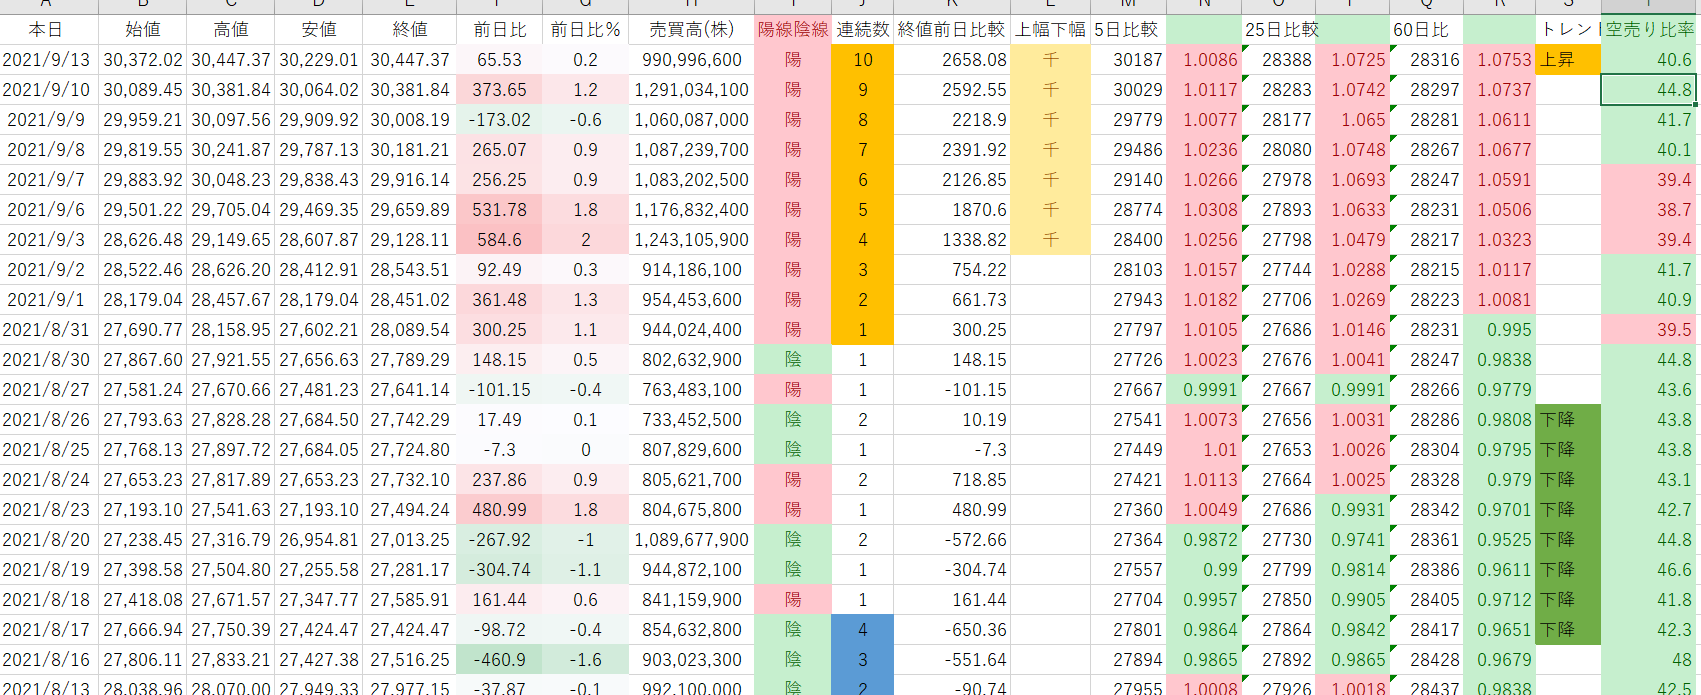Select the 25-day average 28388
Image resolution: width=1701 pixels, height=695 pixels.
coord(1280,60)
